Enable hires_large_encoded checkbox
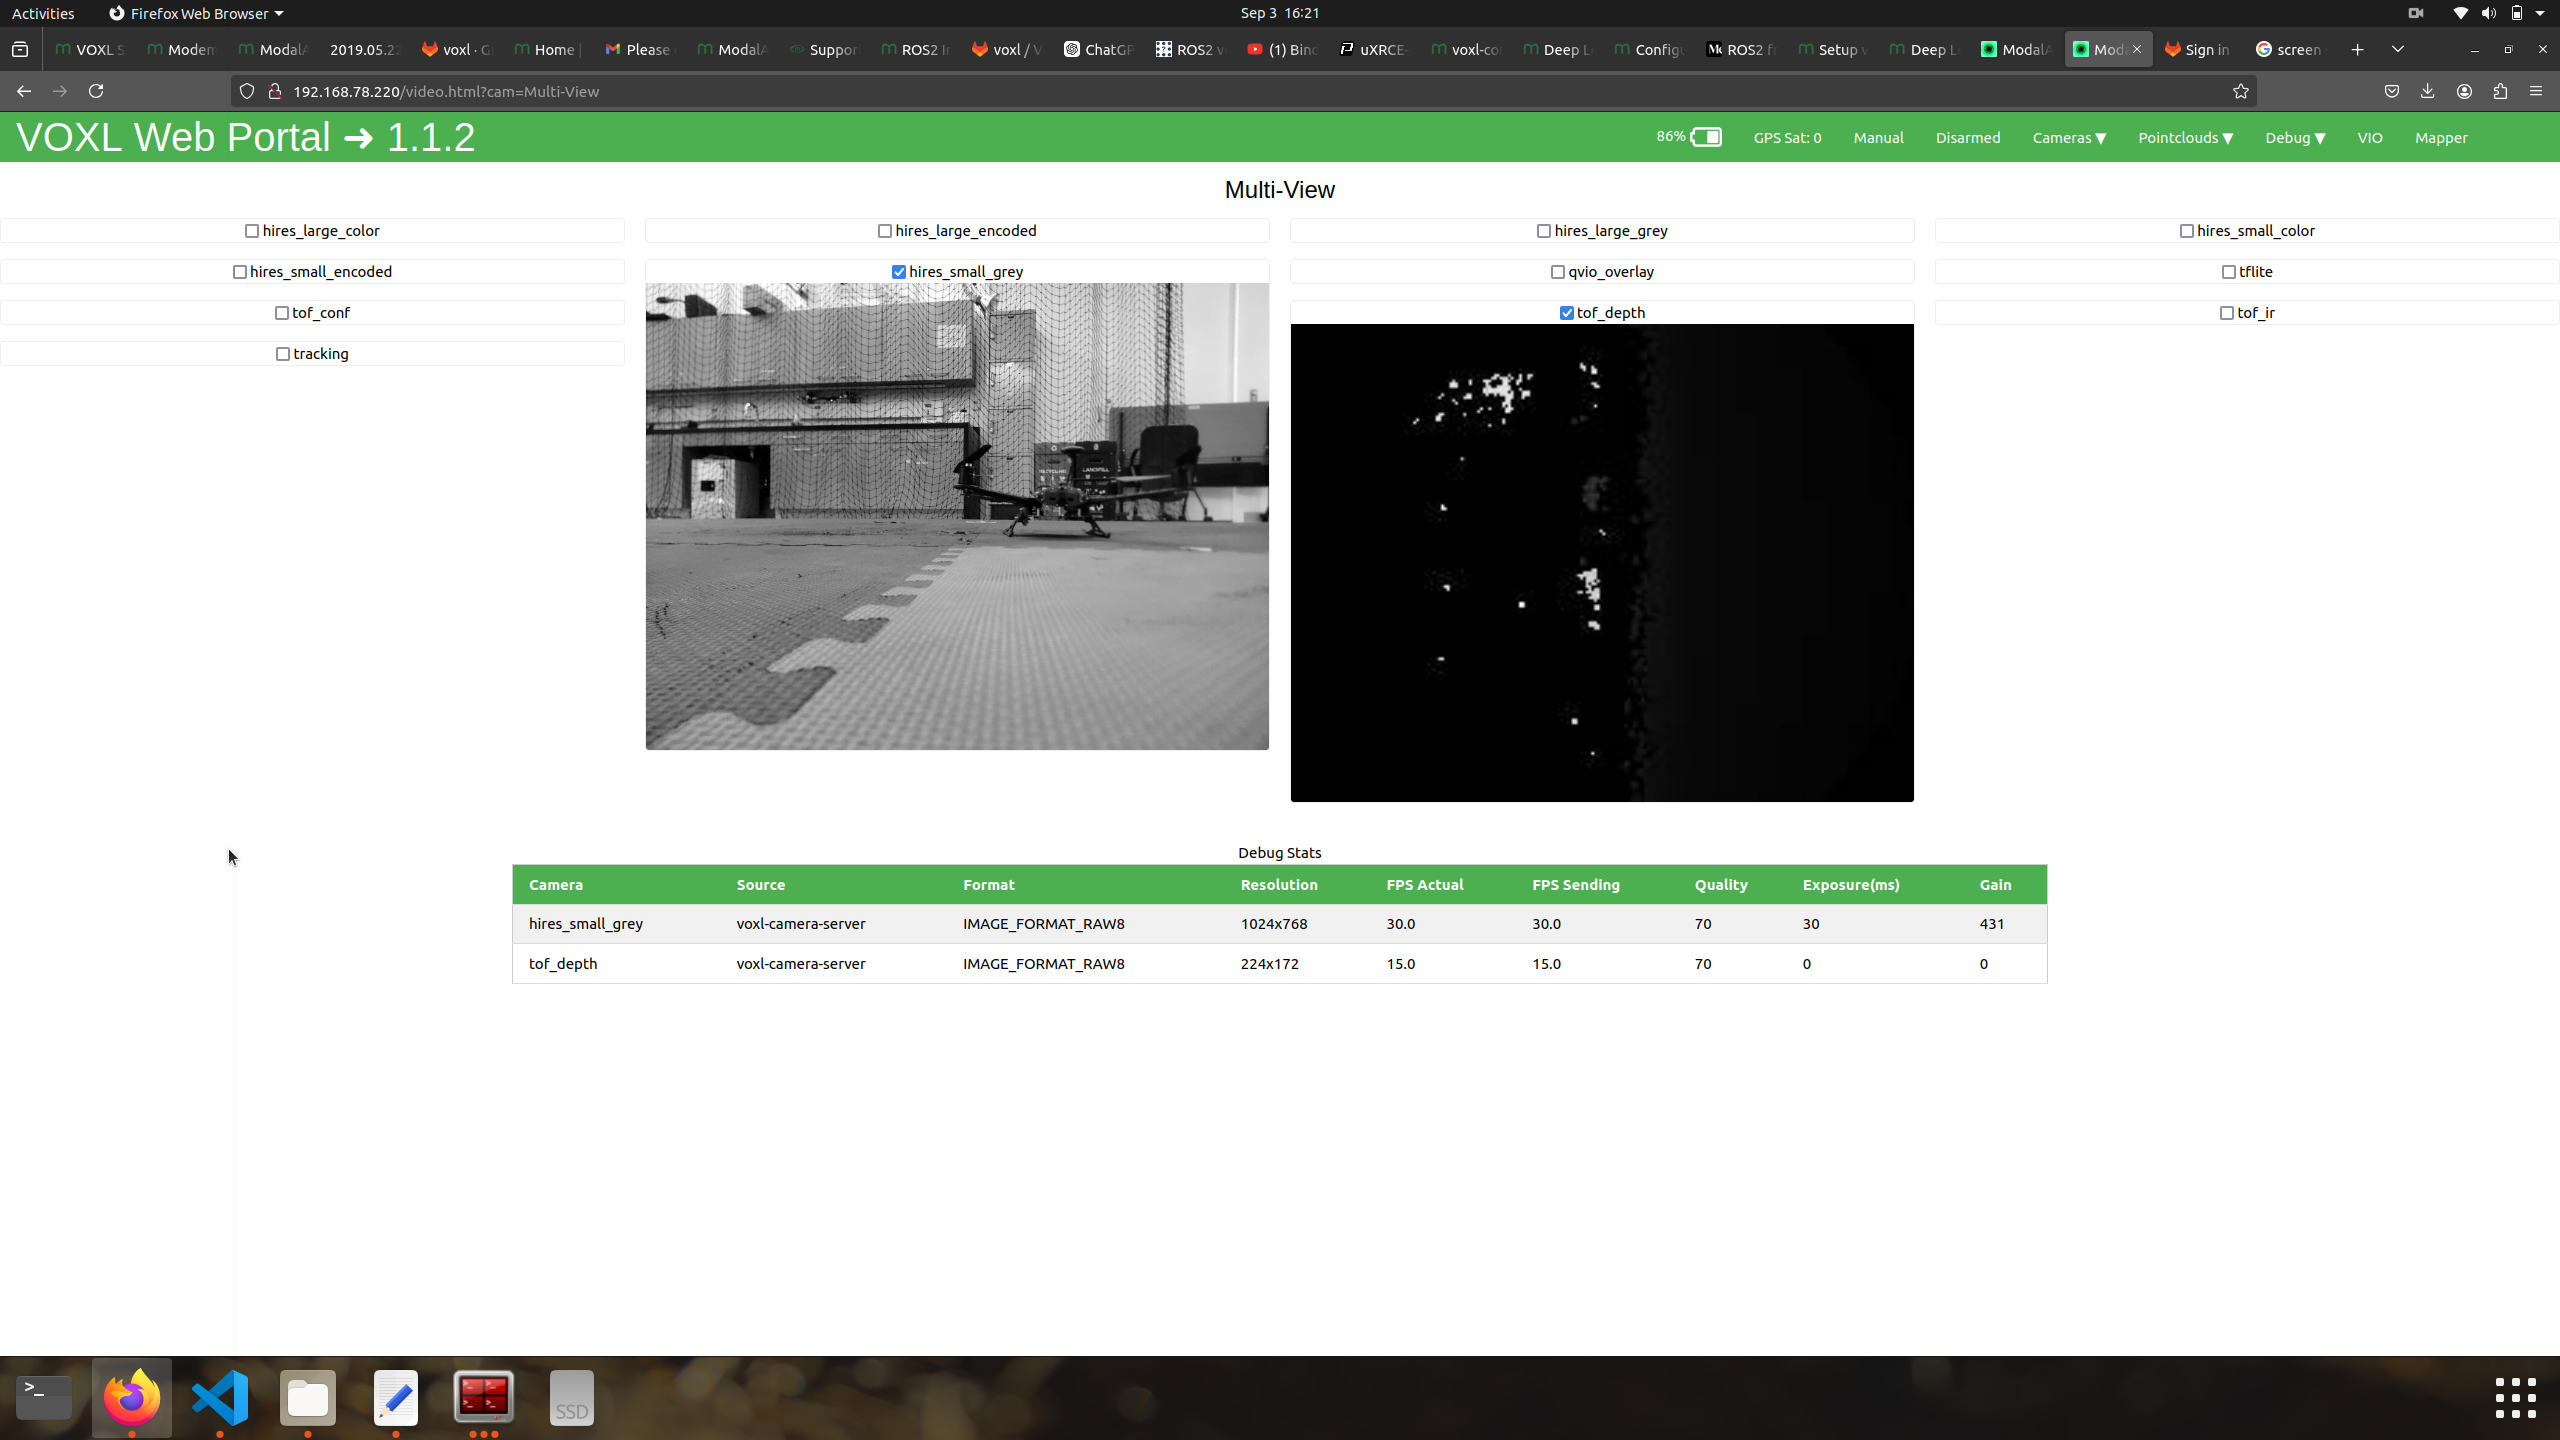Image resolution: width=2560 pixels, height=1440 pixels. pos(885,231)
